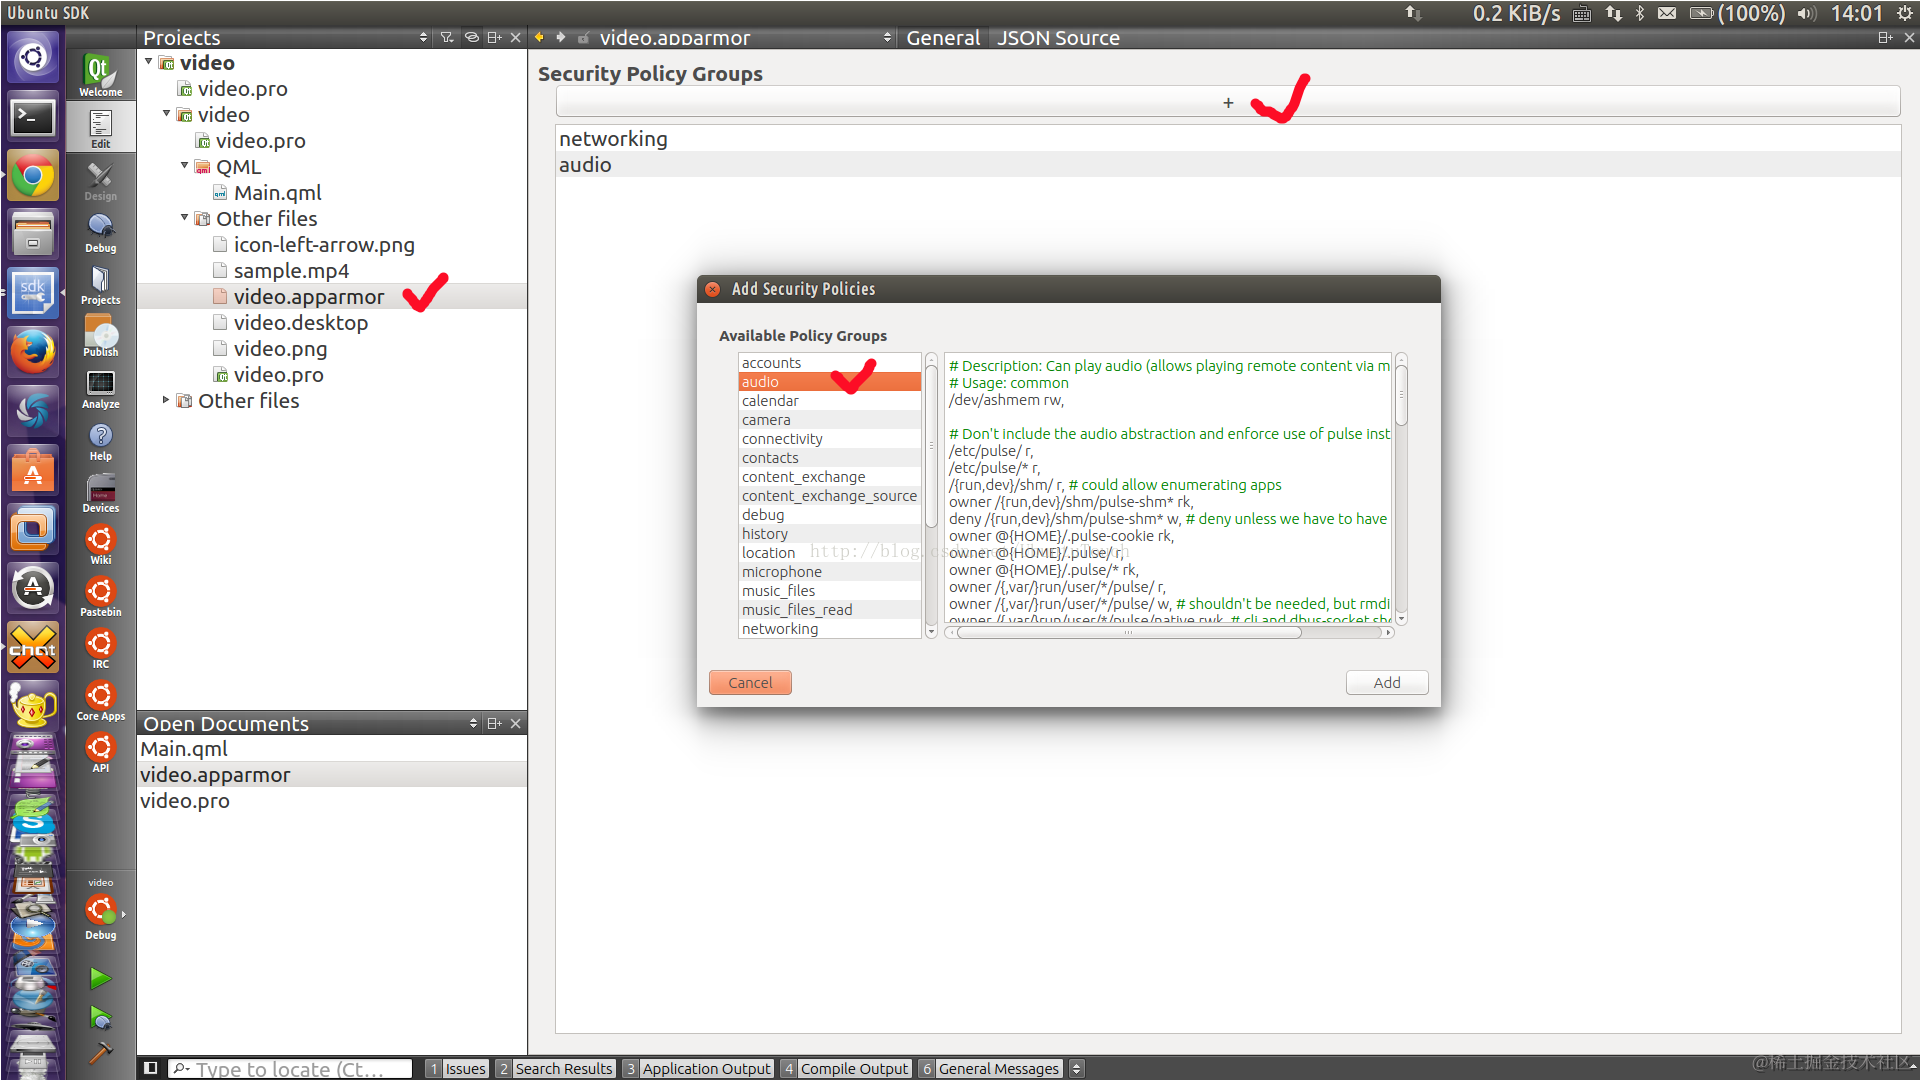Image resolution: width=1920 pixels, height=1080 pixels.
Task: Open the Publish mode icon
Action: 100,336
